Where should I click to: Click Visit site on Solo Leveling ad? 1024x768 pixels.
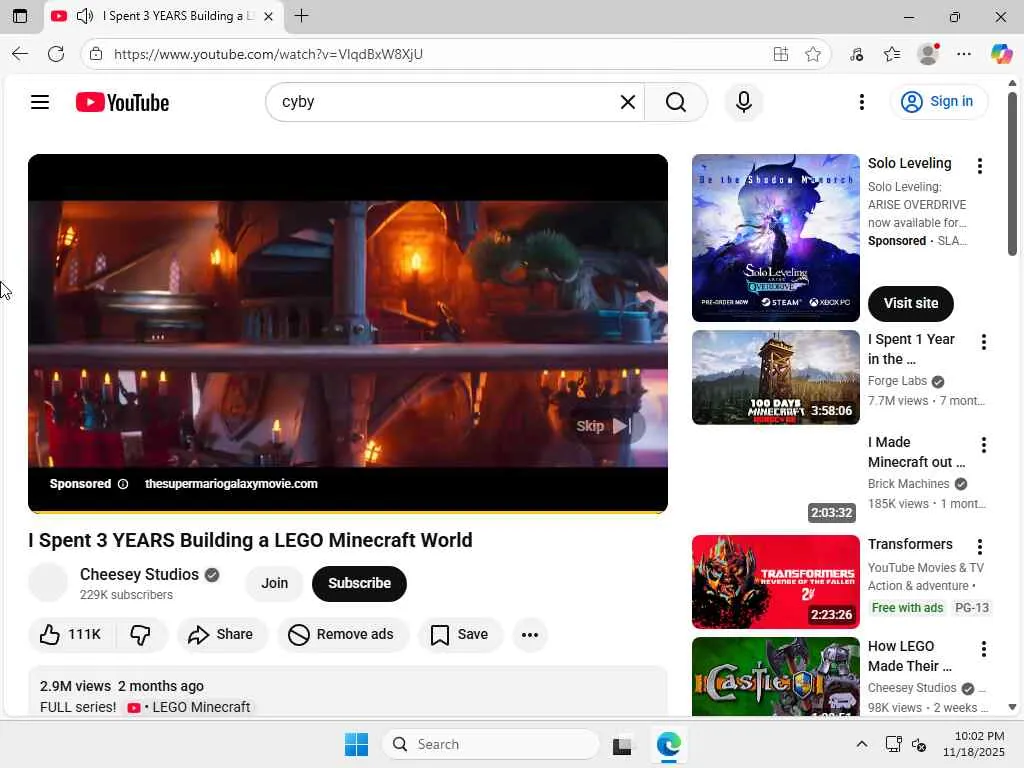click(x=910, y=304)
